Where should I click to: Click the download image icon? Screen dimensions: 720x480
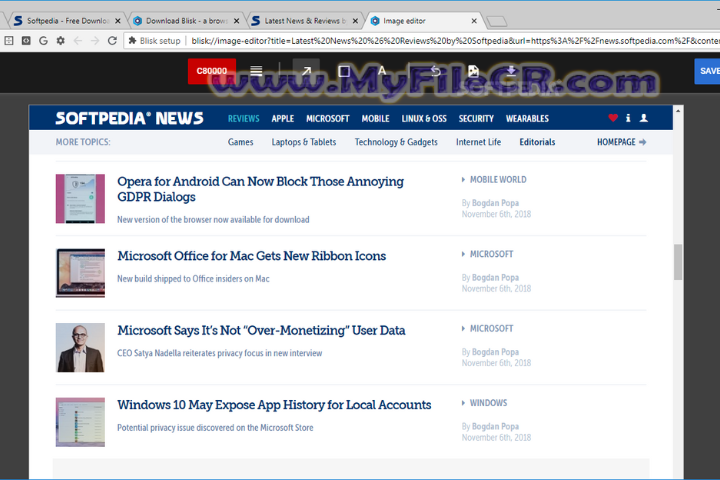tap(511, 71)
